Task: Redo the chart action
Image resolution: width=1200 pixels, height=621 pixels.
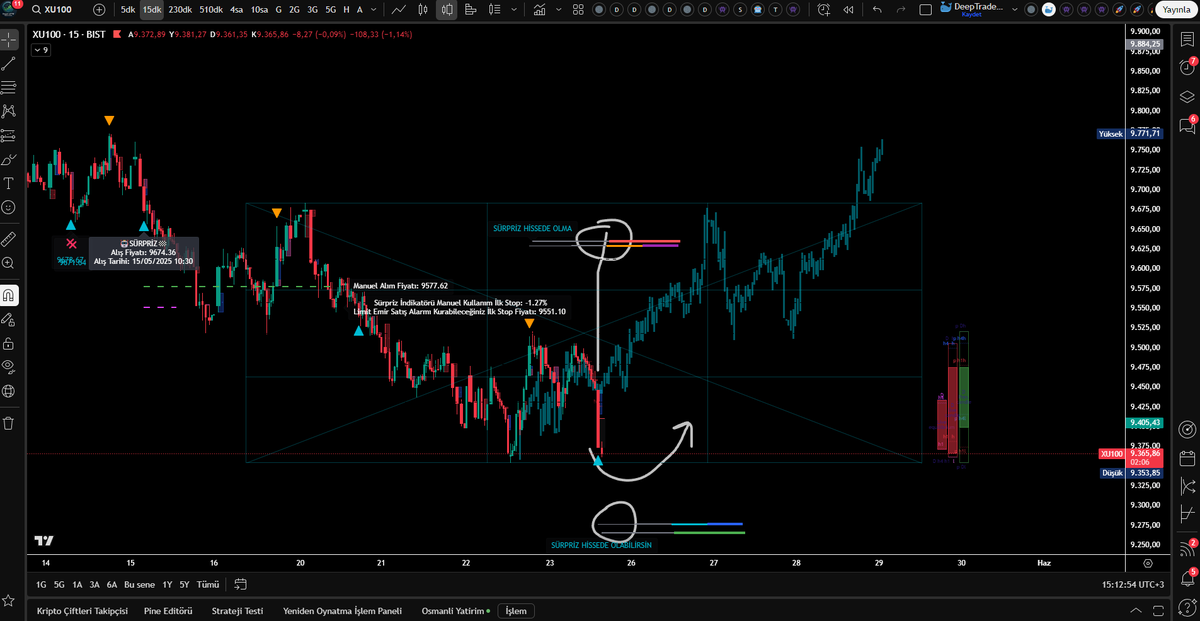Action: 901,9
